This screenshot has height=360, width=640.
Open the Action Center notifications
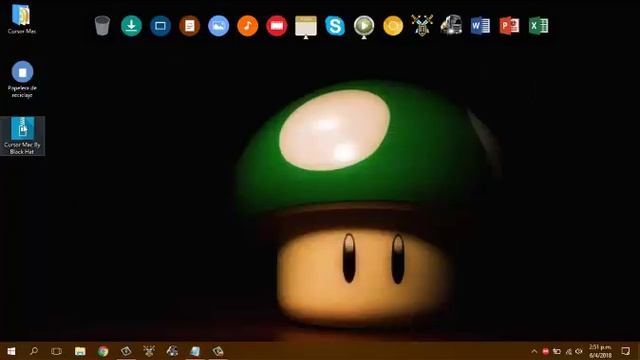click(x=625, y=351)
